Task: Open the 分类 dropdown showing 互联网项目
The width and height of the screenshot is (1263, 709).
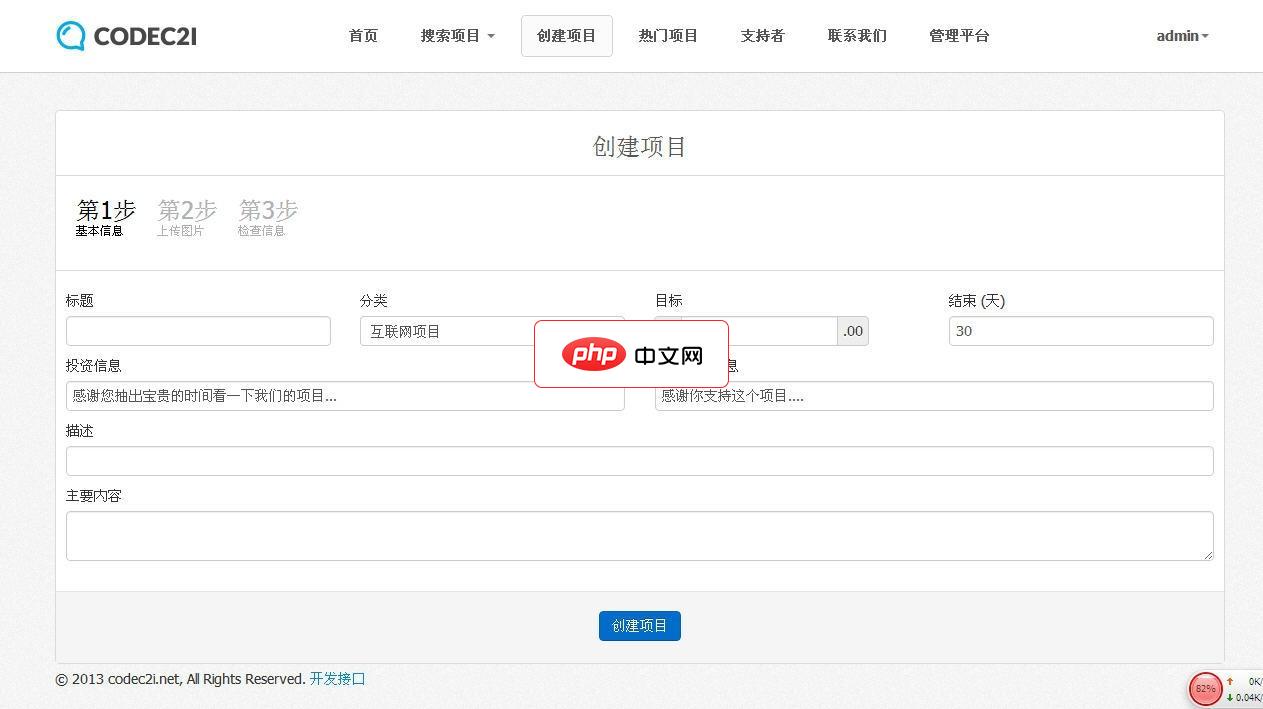Action: (493, 331)
